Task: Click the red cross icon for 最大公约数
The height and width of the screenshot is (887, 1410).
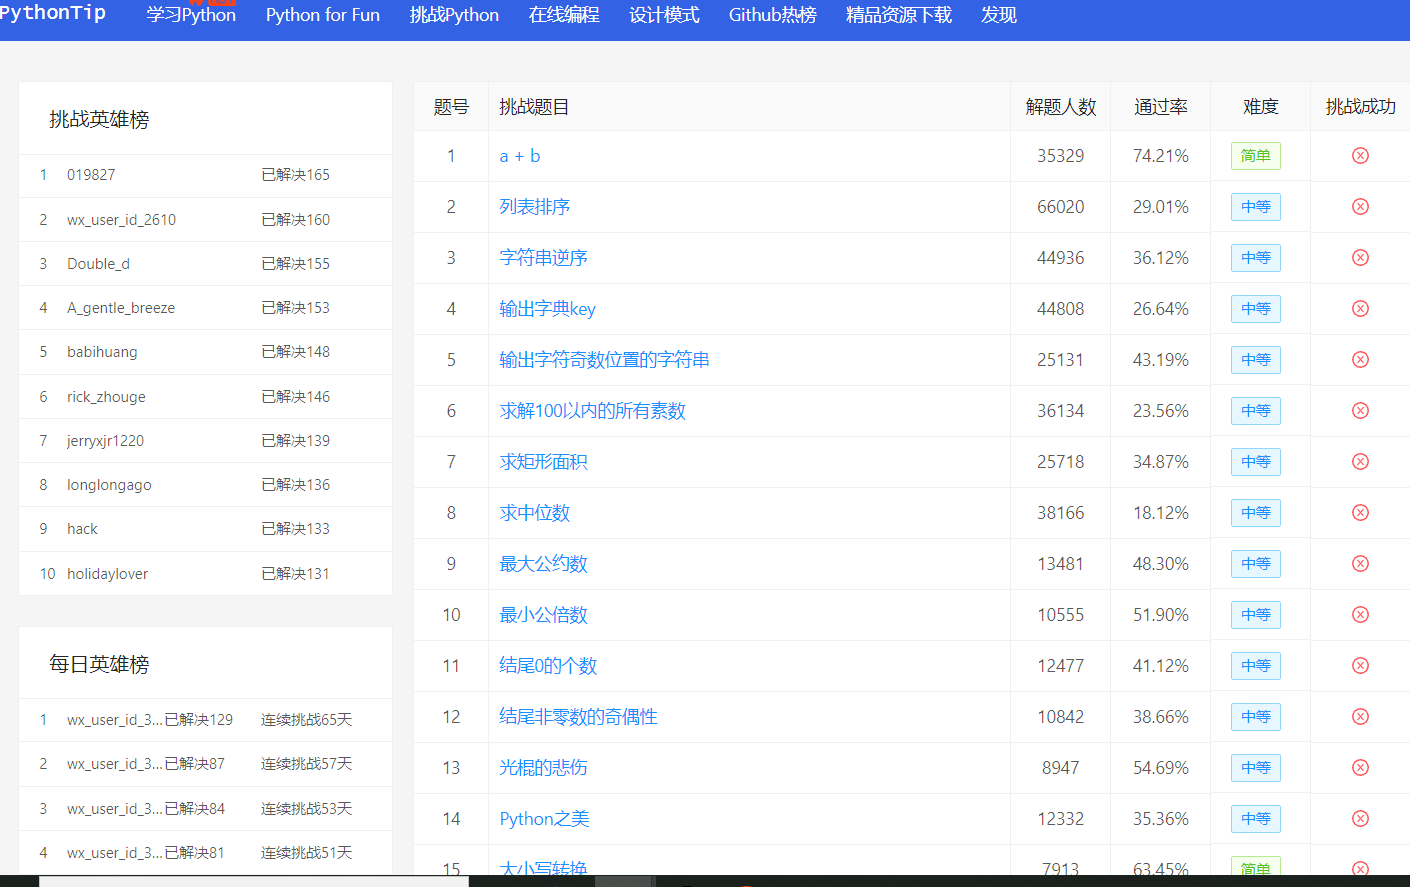Action: point(1359,563)
